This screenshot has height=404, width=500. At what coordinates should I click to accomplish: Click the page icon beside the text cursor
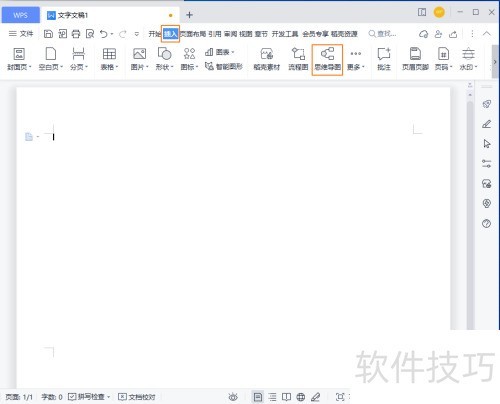coord(29,137)
